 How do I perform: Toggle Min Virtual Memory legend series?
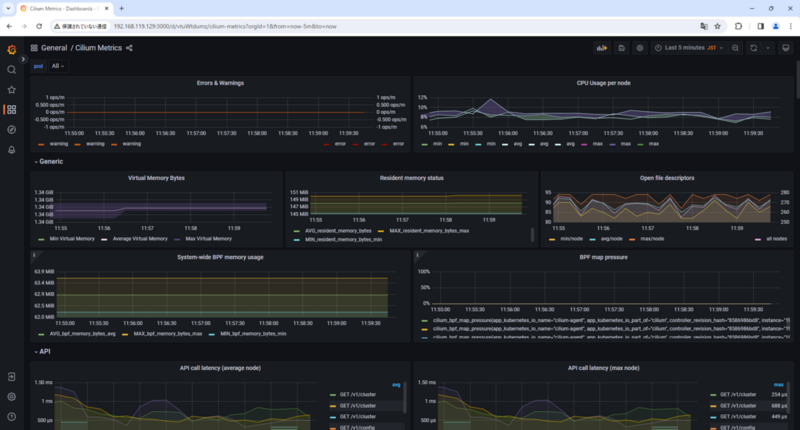(72, 239)
